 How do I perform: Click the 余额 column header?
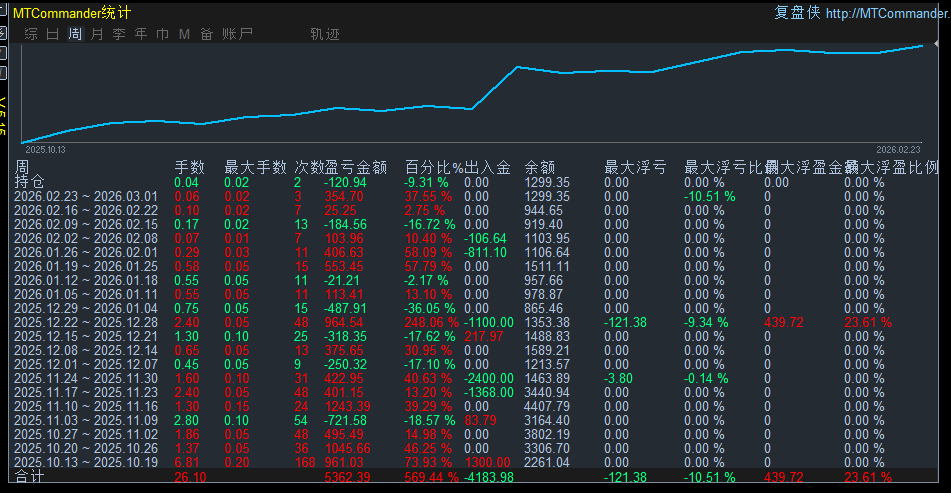(539, 167)
